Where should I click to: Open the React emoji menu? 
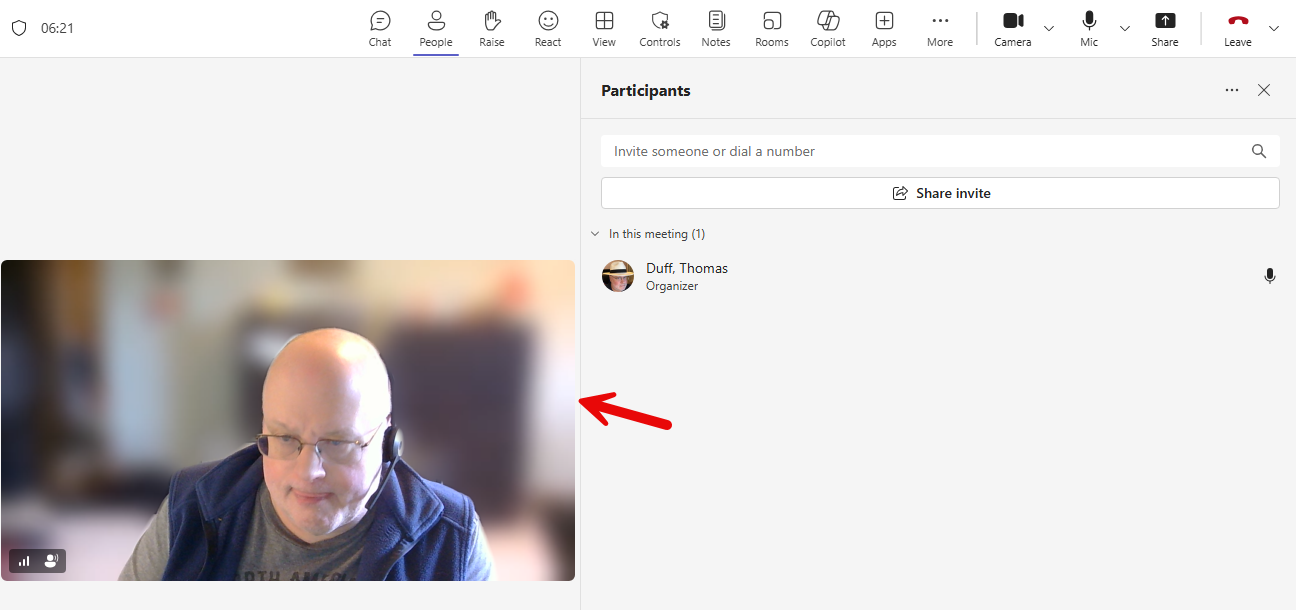tap(548, 28)
